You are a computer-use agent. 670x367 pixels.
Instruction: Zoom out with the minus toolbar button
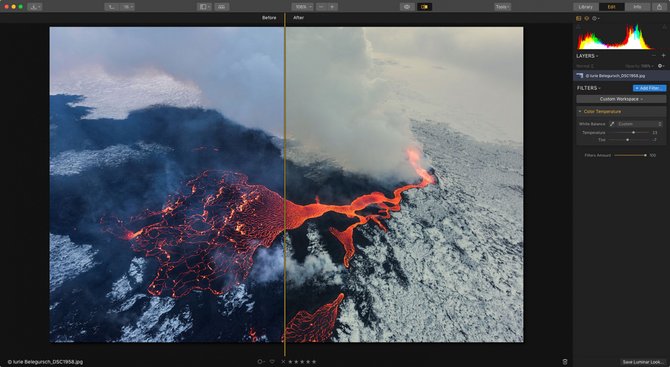pos(322,7)
